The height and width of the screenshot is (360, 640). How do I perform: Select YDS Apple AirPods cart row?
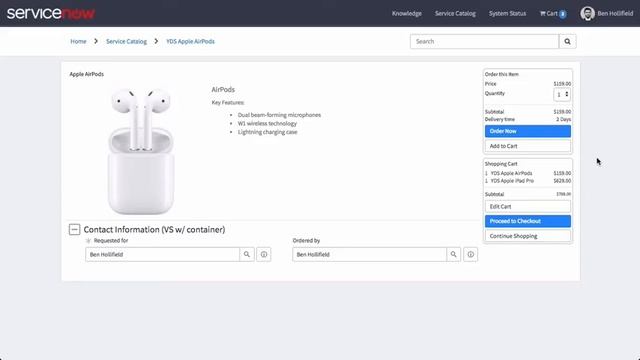pos(528,173)
